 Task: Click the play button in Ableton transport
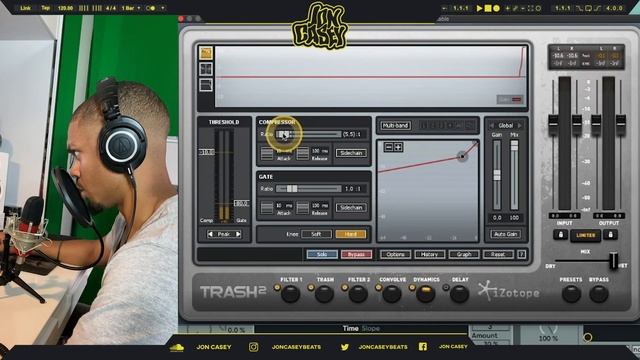[x=479, y=8]
